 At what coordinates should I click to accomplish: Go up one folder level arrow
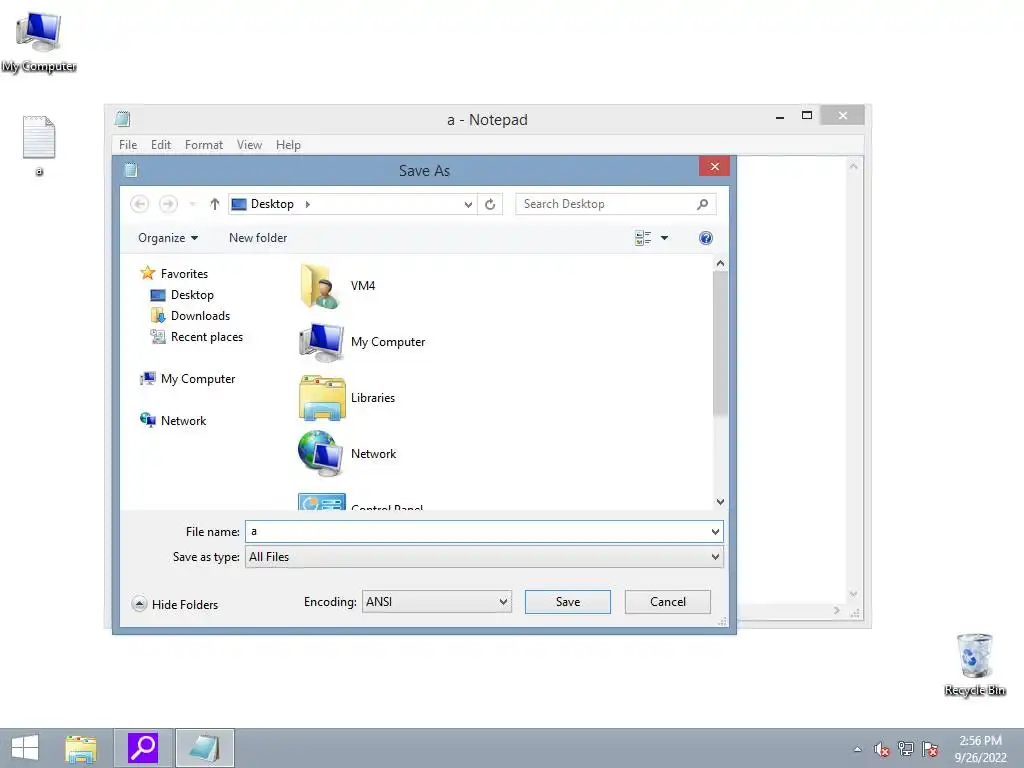(214, 204)
